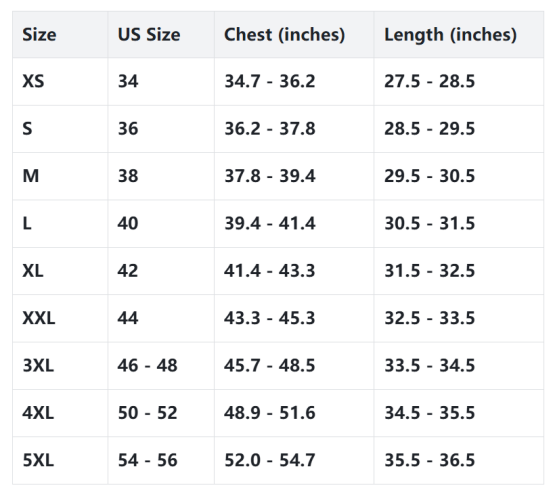Screen dimensions: 554x495
Task: Select US size 54 - 56 cell
Action: (147, 460)
